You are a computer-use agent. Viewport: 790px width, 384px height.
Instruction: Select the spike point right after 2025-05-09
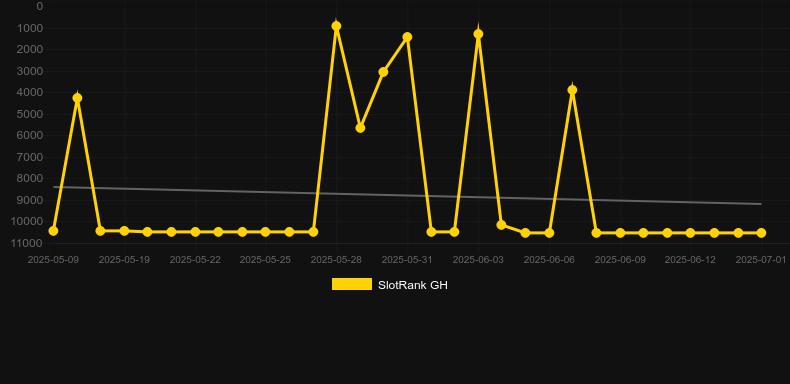(x=77, y=98)
